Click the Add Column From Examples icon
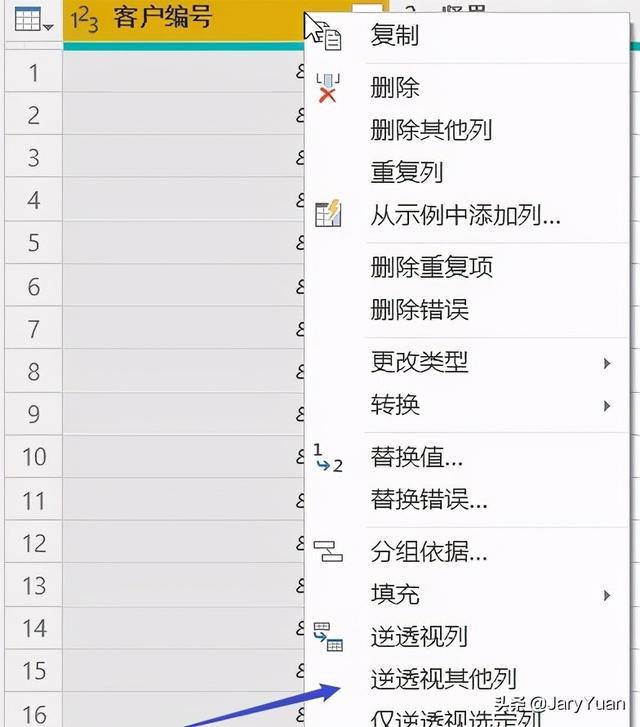The height and width of the screenshot is (727, 640). pyautogui.click(x=328, y=214)
